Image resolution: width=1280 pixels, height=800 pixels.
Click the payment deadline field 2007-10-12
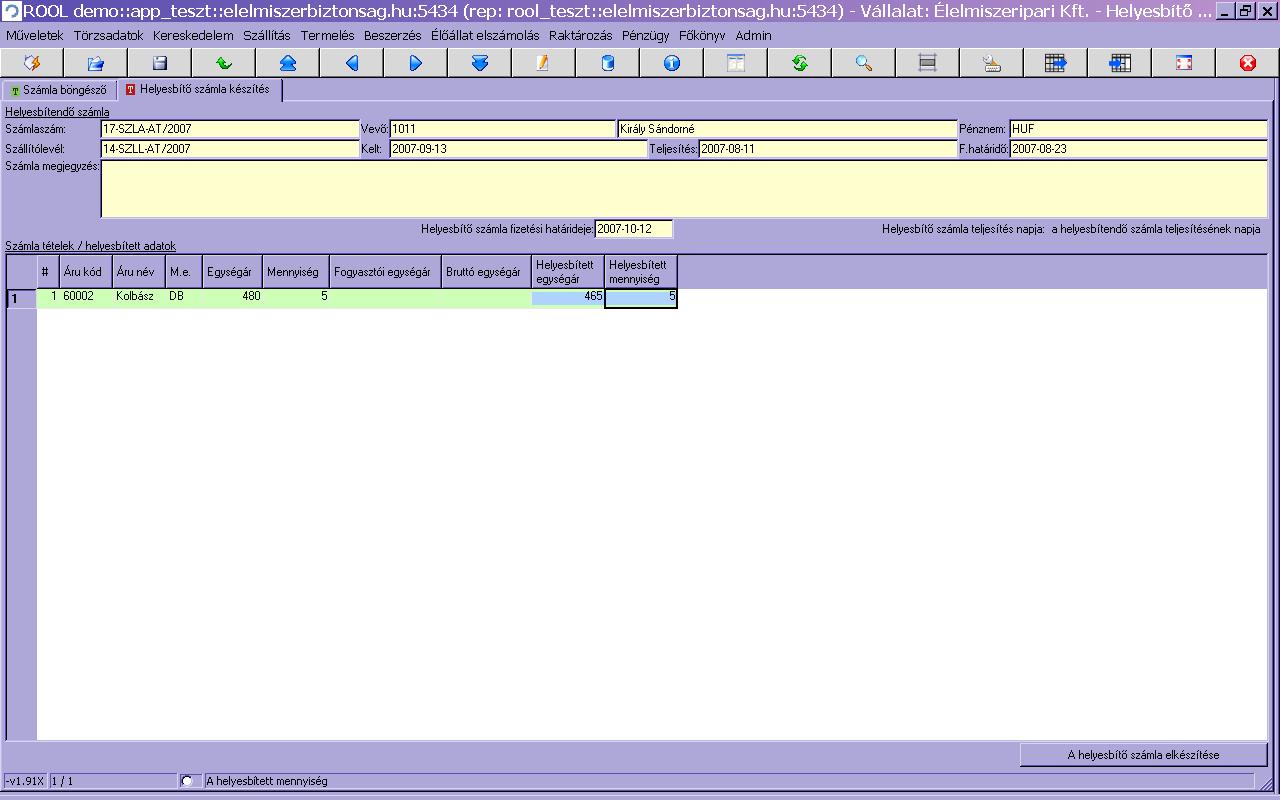[633, 229]
